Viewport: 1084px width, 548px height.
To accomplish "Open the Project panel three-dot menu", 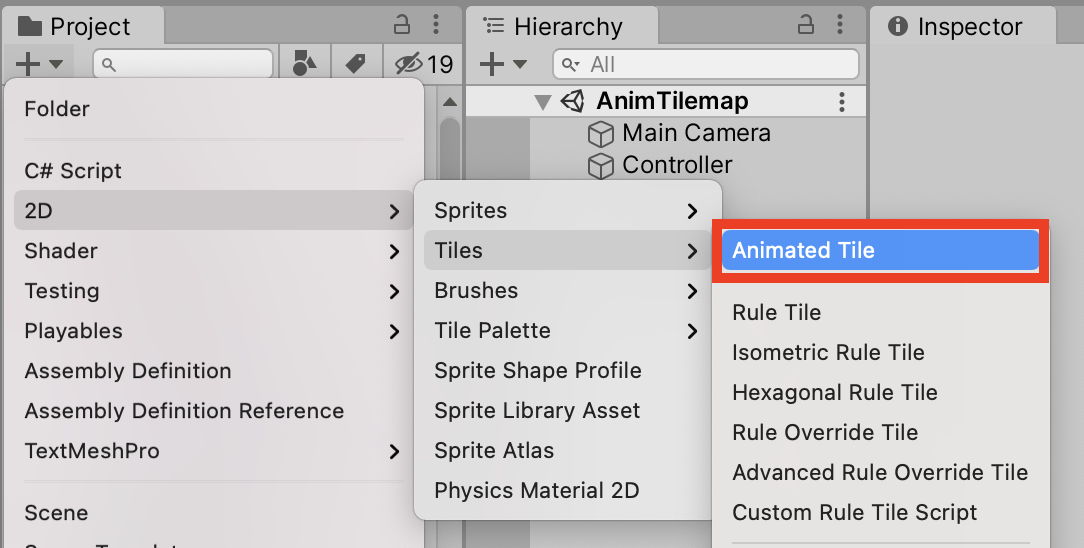I will coord(436,24).
